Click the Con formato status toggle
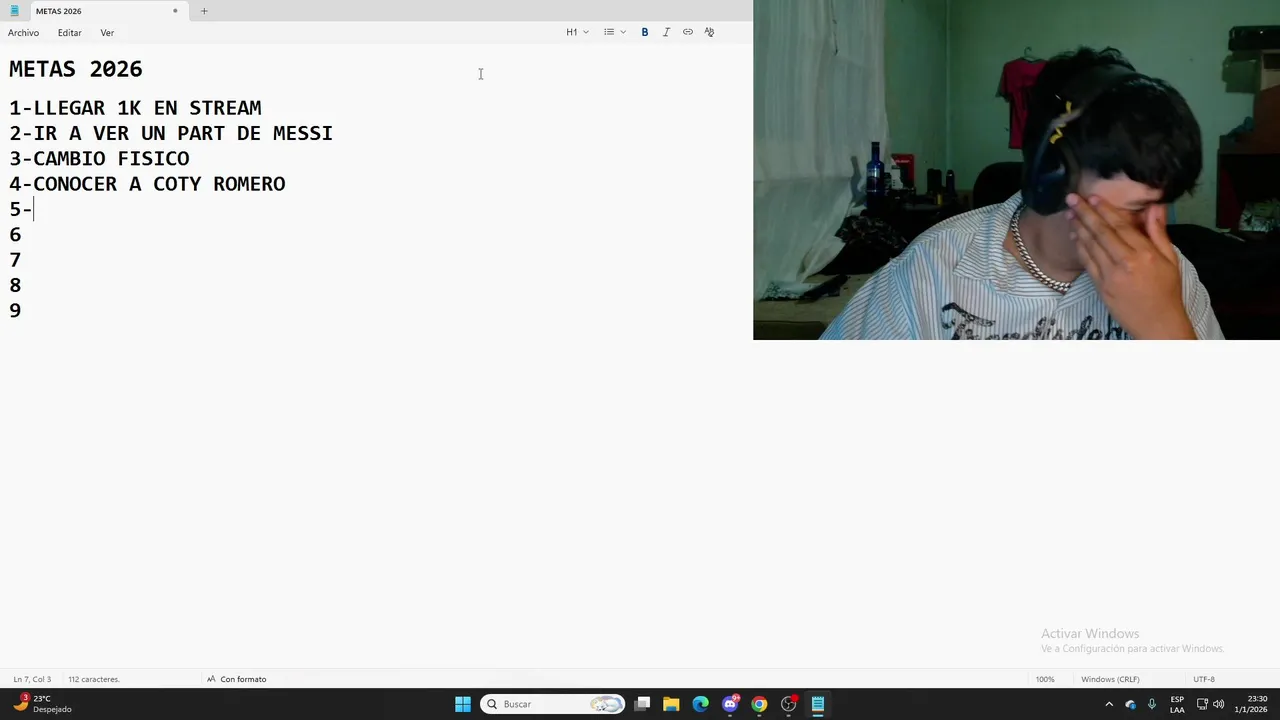This screenshot has width=1280, height=720. click(237, 679)
